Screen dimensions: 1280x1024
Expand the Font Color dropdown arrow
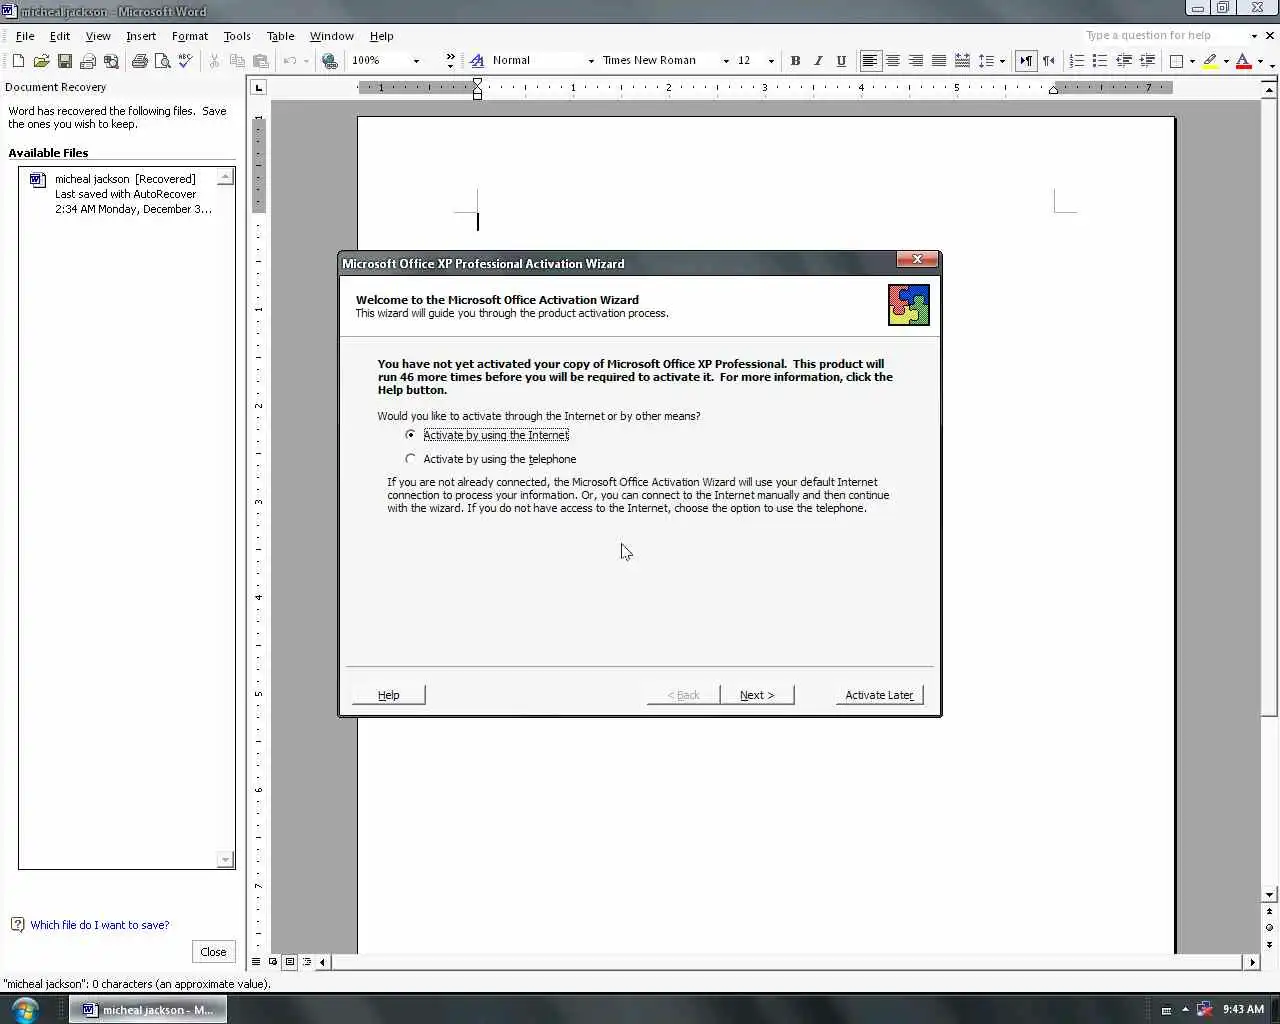(x=1259, y=61)
